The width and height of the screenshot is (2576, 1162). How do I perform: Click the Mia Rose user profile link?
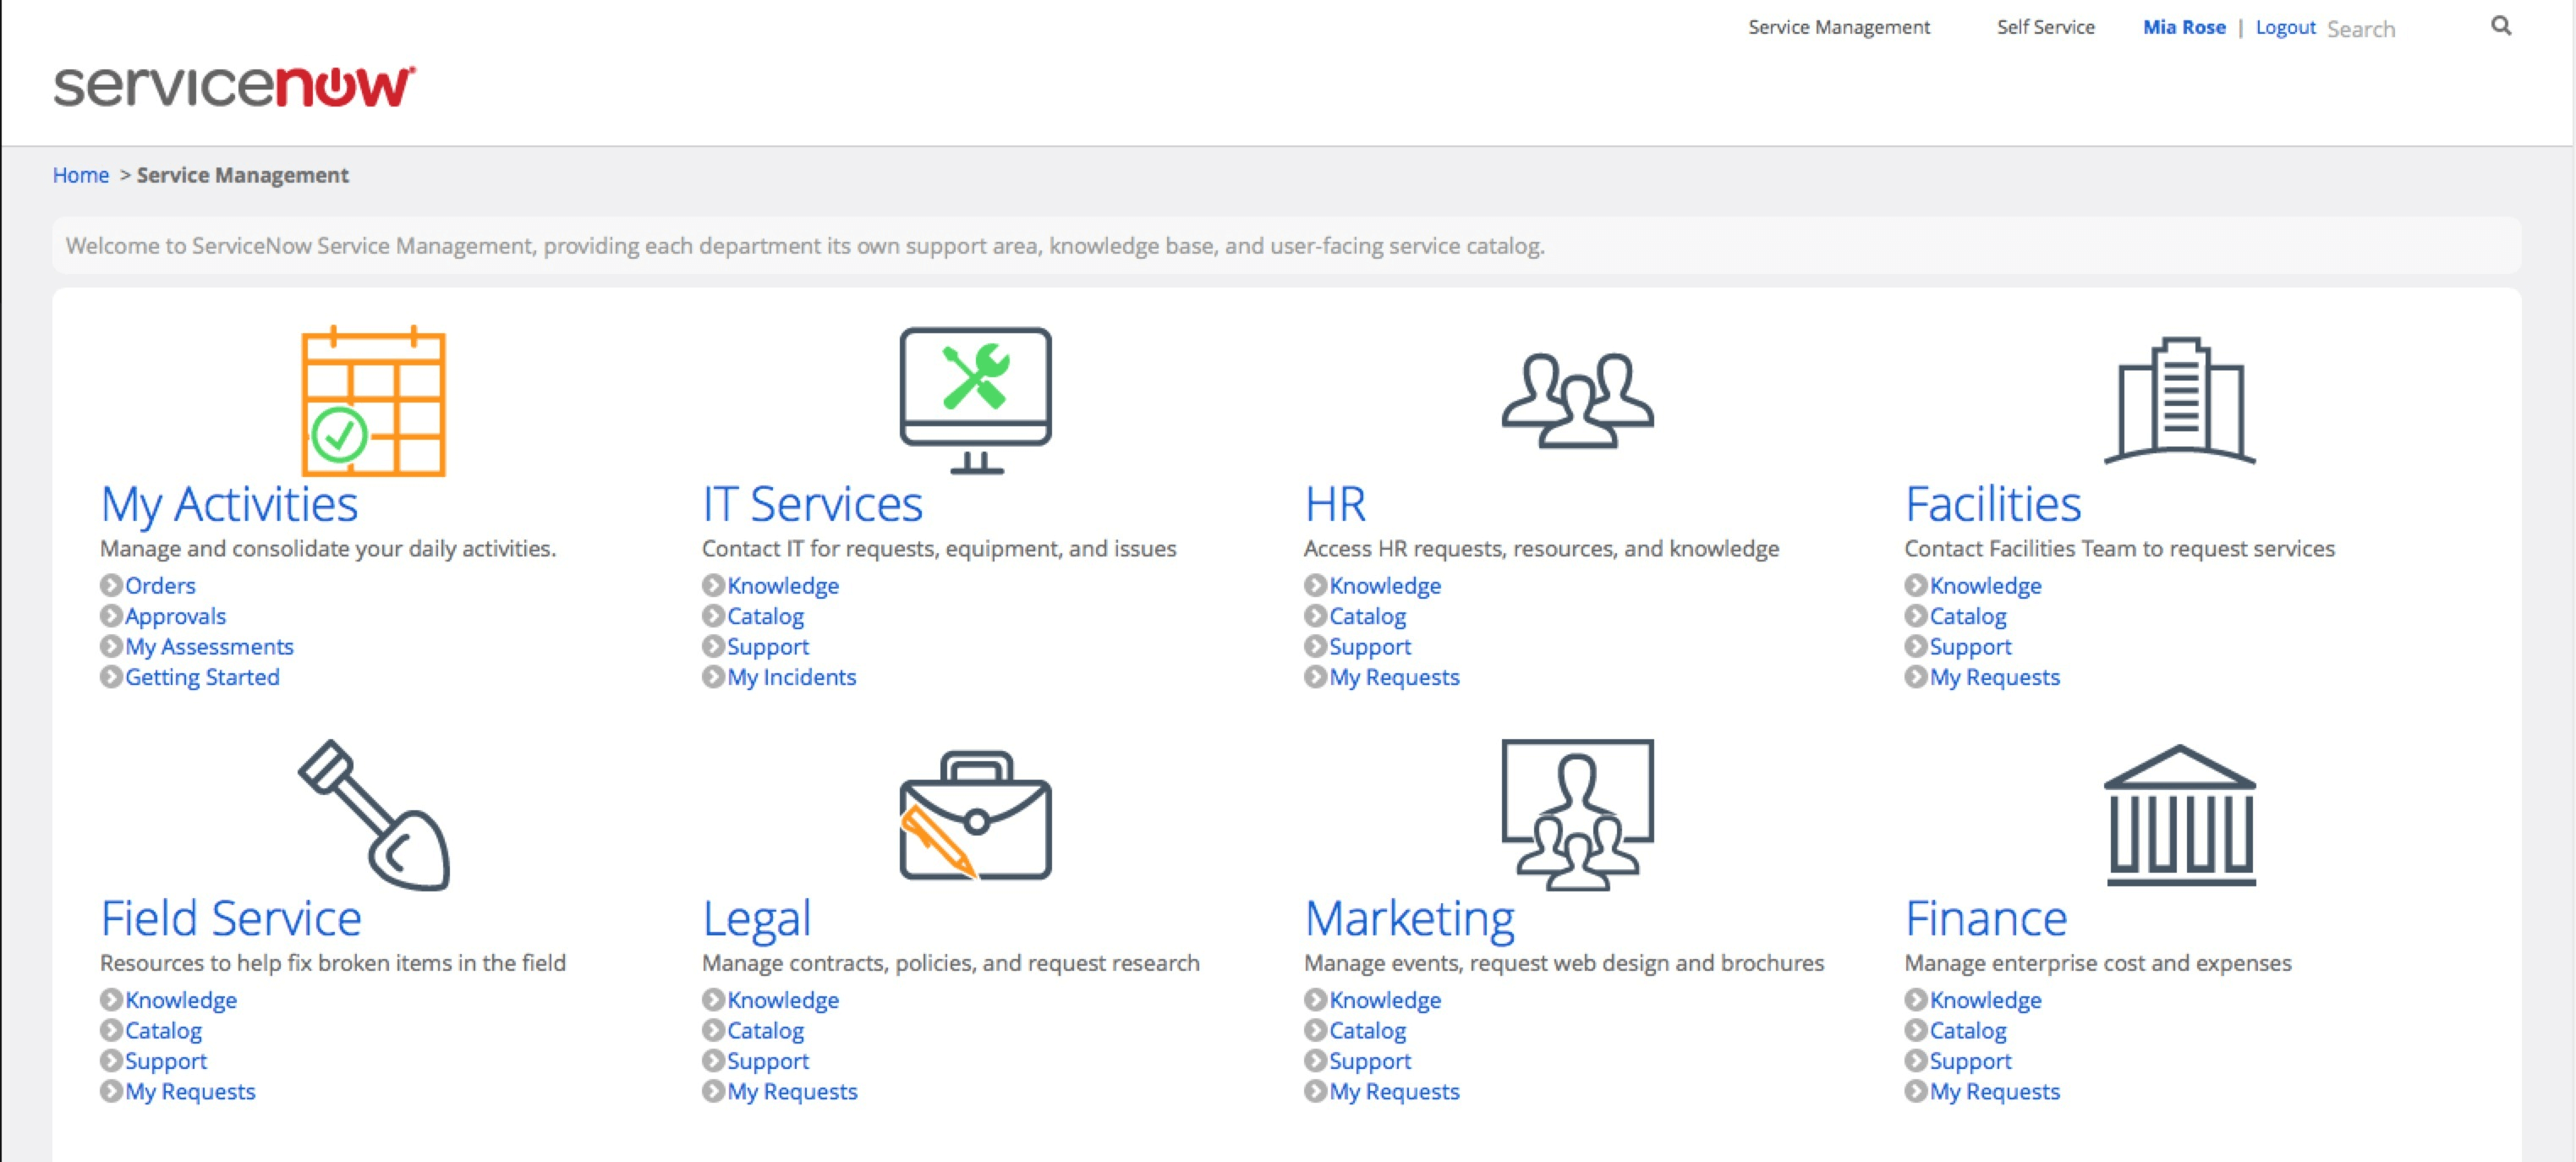point(2184,27)
